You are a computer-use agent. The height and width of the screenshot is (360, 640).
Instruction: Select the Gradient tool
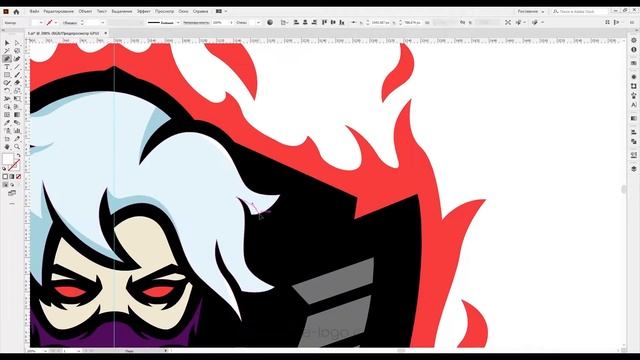(x=17, y=115)
